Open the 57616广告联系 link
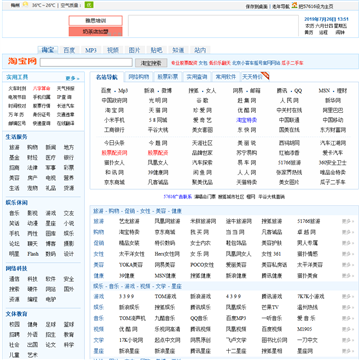The height and width of the screenshot is (360, 360). pos(178,197)
